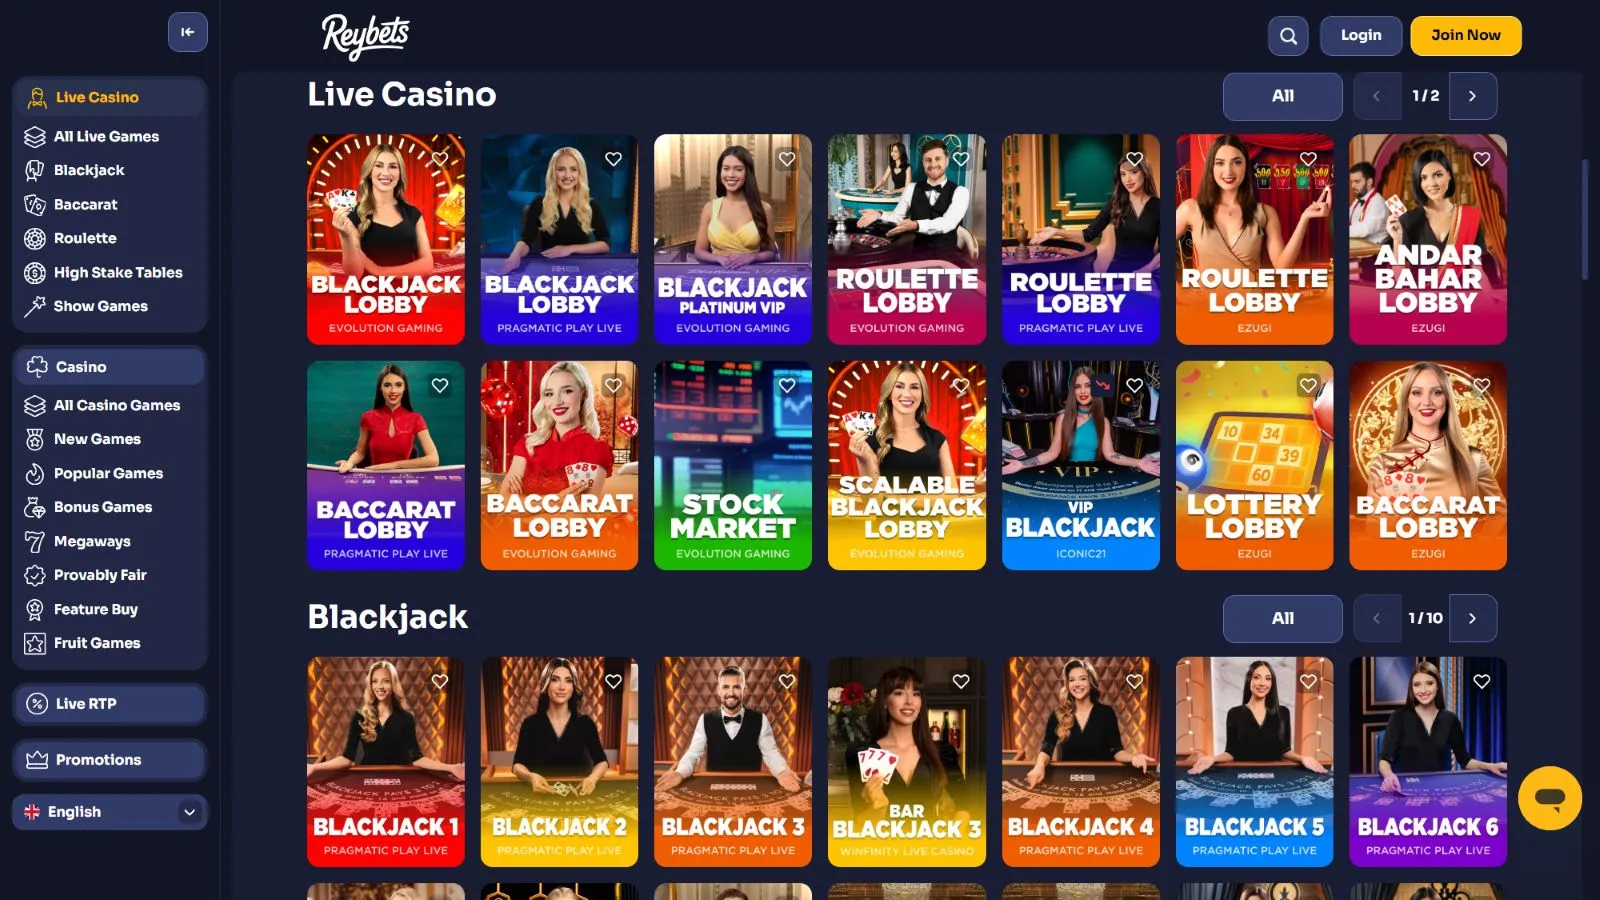Viewport: 1600px width, 900px height.
Task: Favorite the Stock Market game heart
Action: pyautogui.click(x=787, y=385)
